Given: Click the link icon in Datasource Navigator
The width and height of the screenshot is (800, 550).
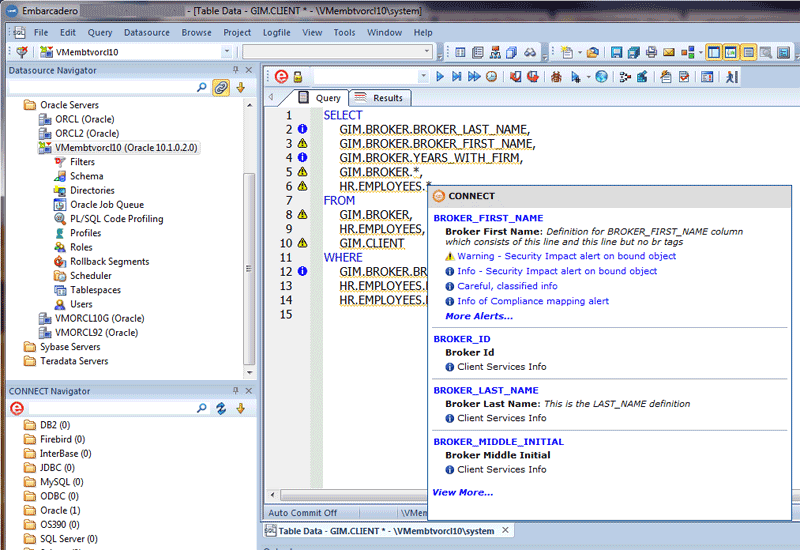Looking at the screenshot, I should pos(221,87).
